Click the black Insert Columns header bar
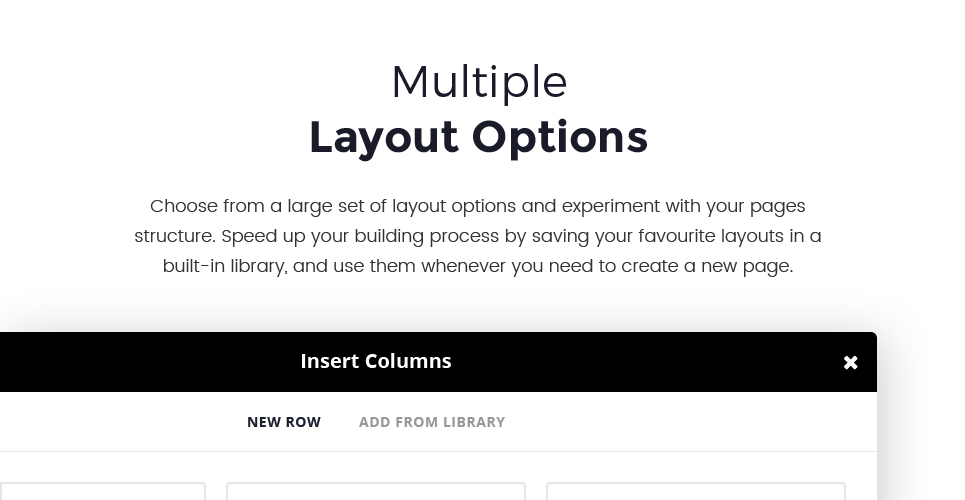965x500 pixels. coord(438,362)
